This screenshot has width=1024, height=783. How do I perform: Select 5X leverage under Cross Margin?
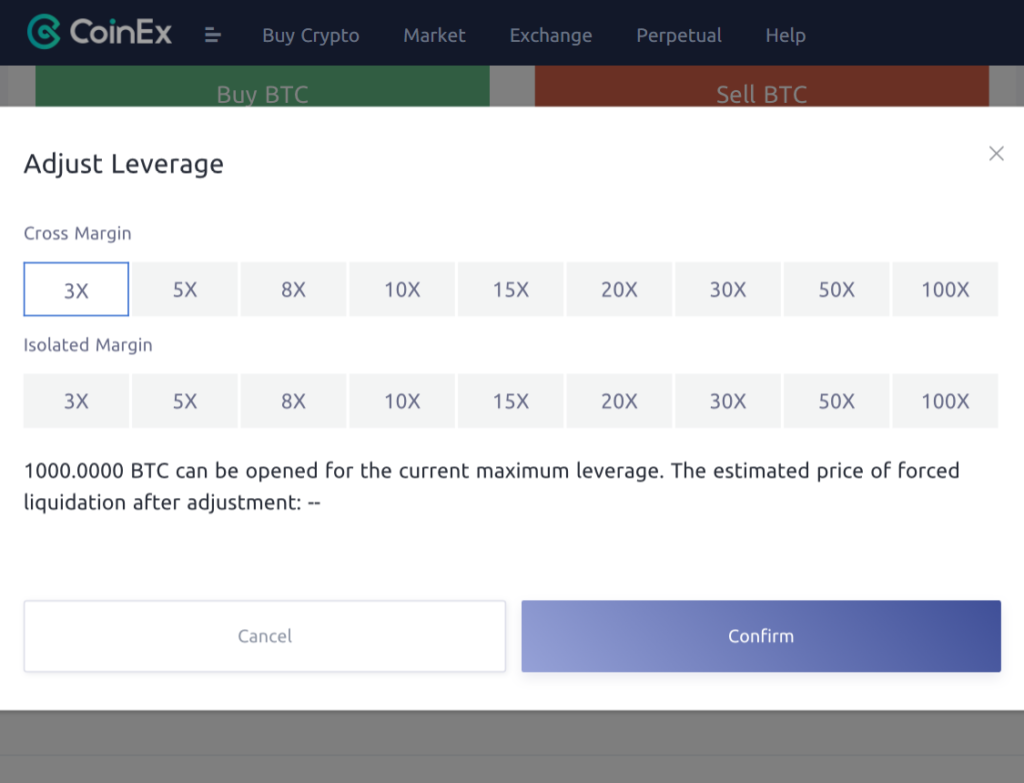pyautogui.click(x=184, y=289)
